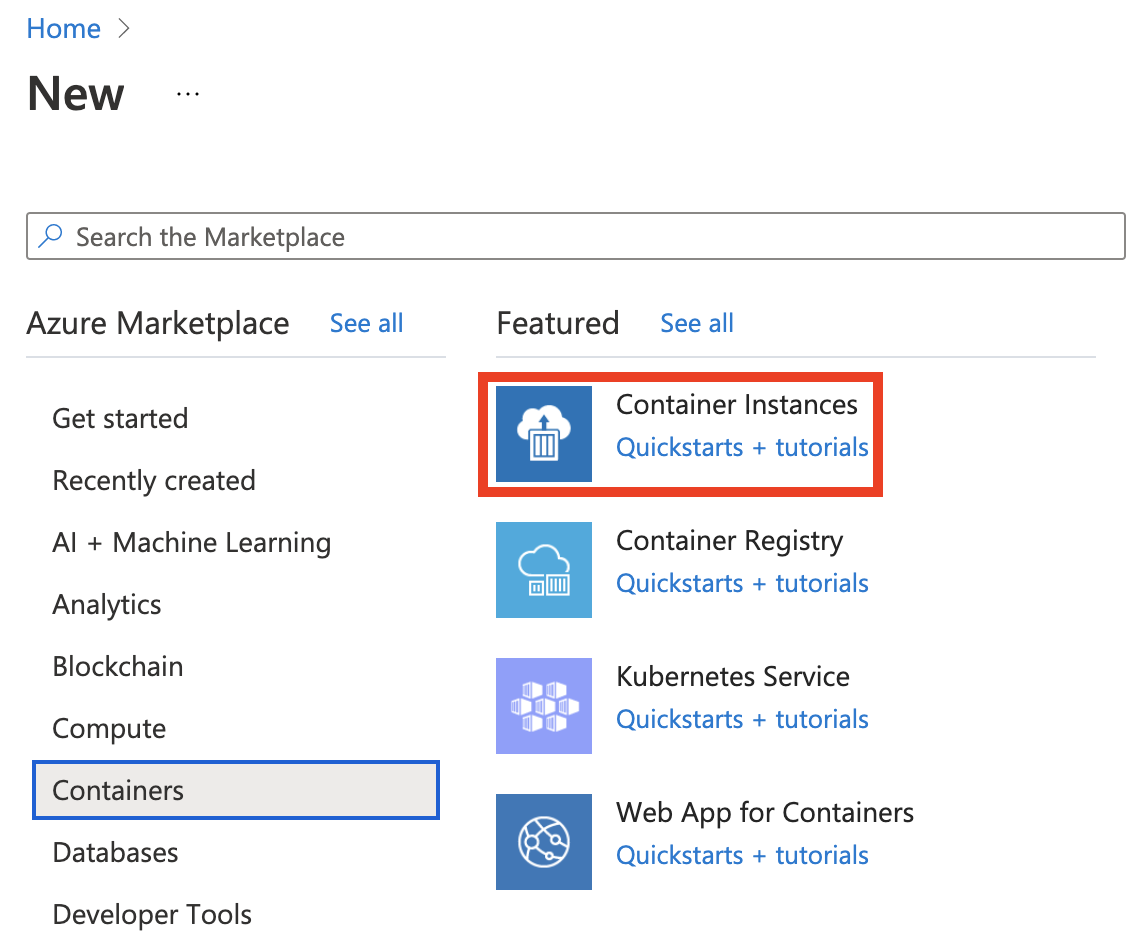The height and width of the screenshot is (934, 1144).
Task: Open See all for Featured
Action: pos(697,323)
